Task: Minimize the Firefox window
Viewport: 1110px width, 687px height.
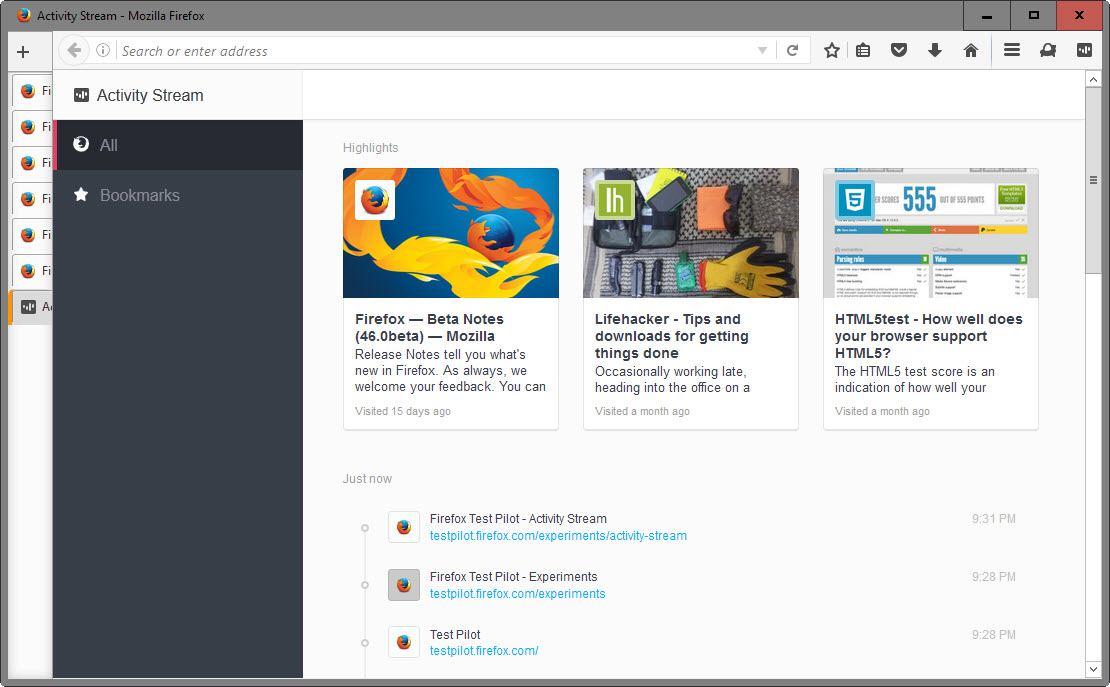Action: click(x=987, y=16)
